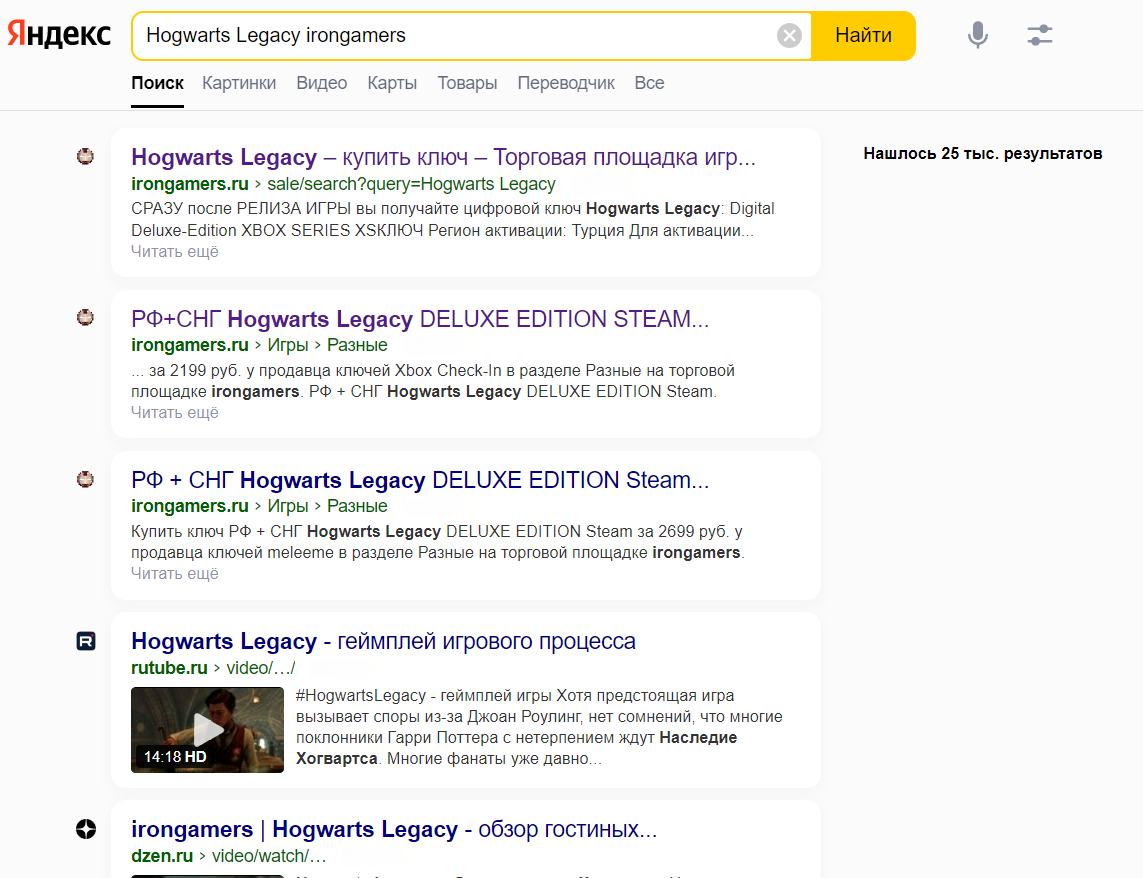Clear the search query with the X icon

(x=789, y=35)
